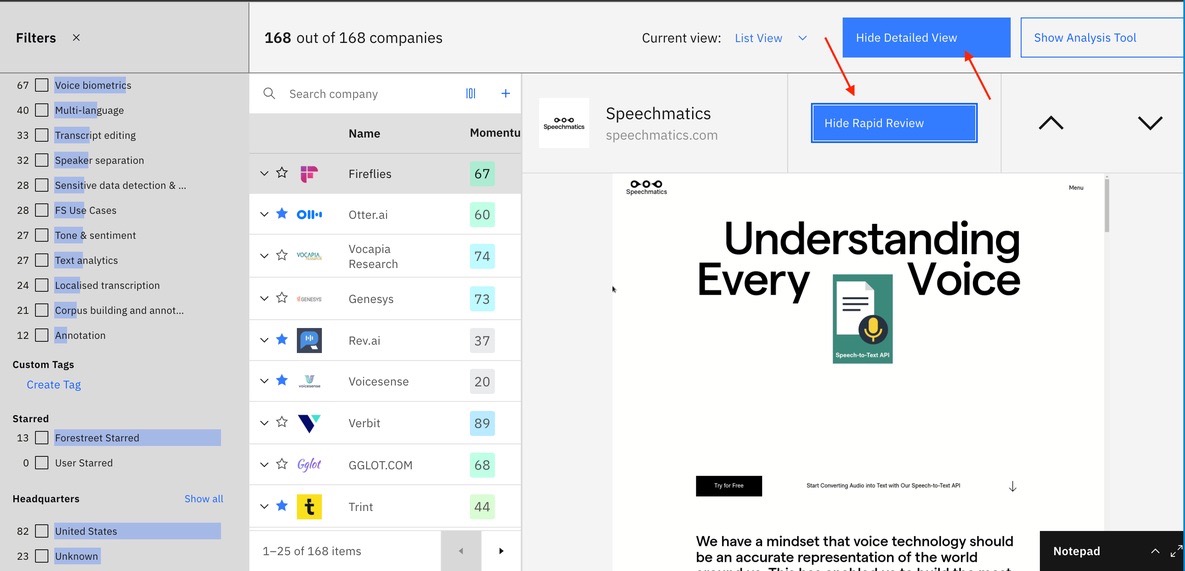Screen dimensions: 1185x571
Task: Check the Text analytics filter
Action: click(x=42, y=260)
